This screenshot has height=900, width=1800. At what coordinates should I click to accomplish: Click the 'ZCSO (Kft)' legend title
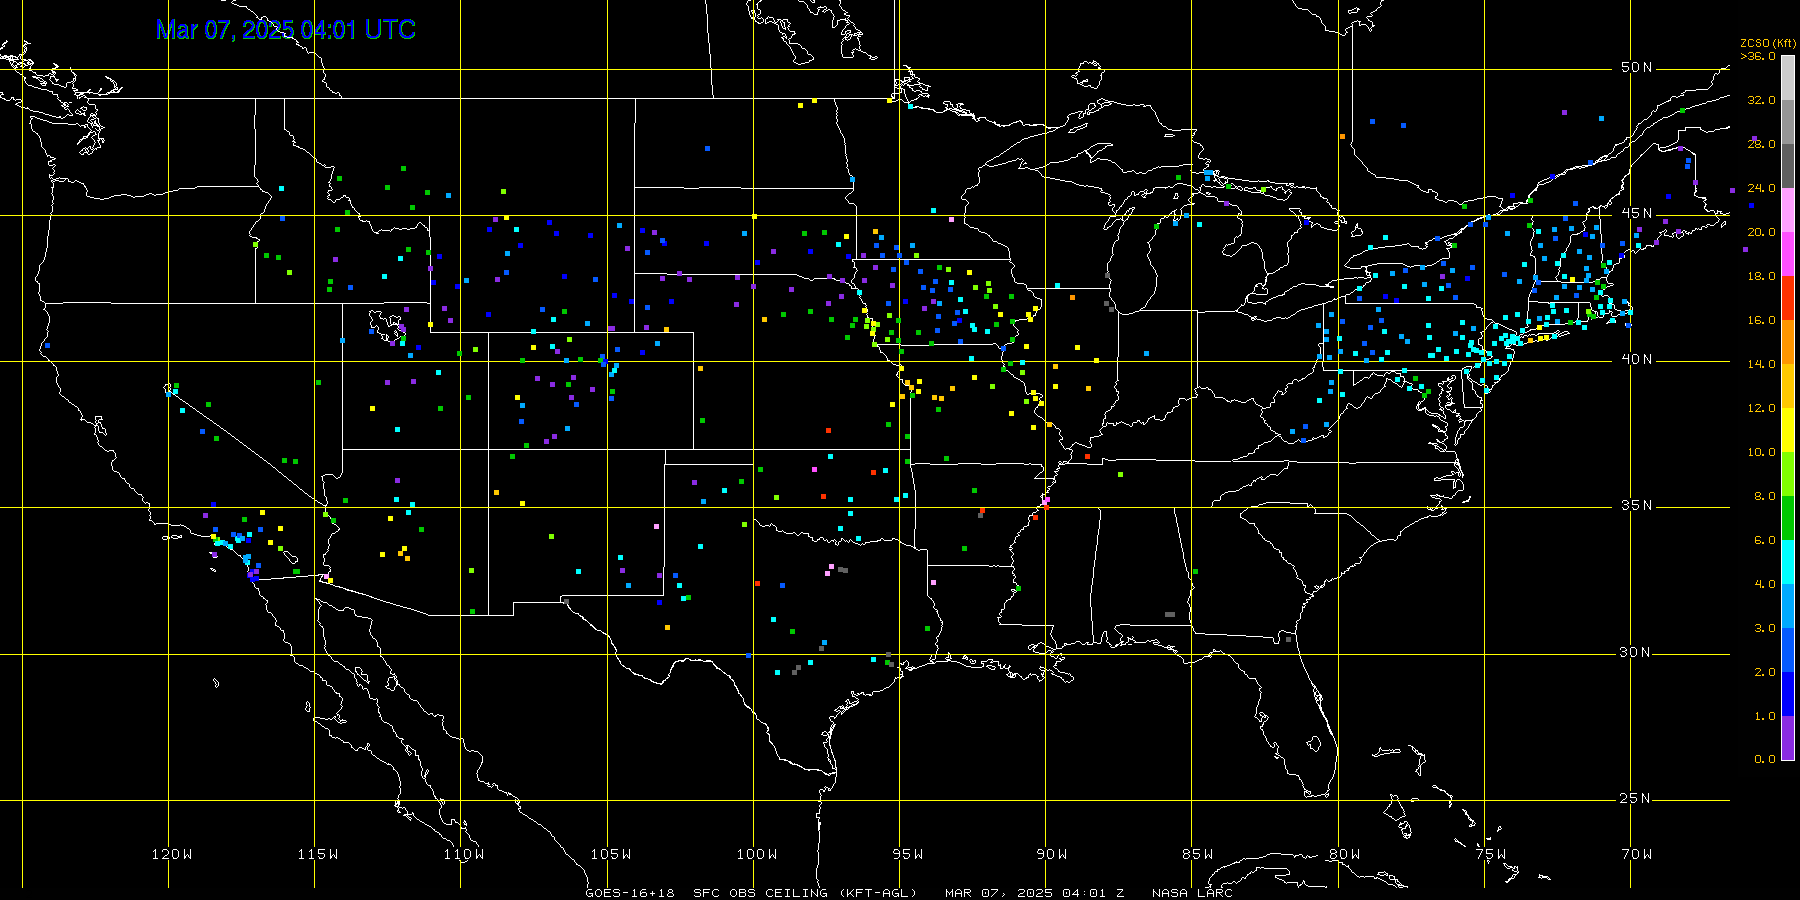1768,43
